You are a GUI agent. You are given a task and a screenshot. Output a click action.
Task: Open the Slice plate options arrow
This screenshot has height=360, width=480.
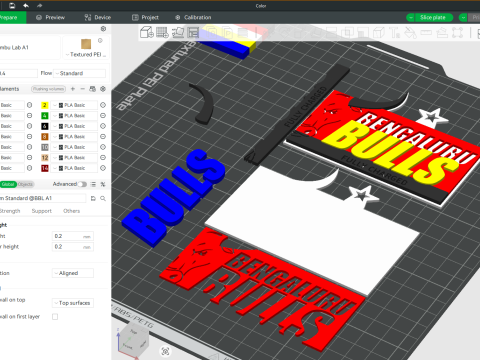[410, 17]
